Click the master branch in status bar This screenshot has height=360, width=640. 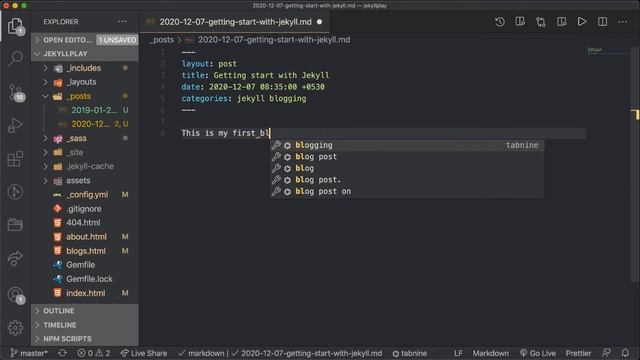point(29,353)
